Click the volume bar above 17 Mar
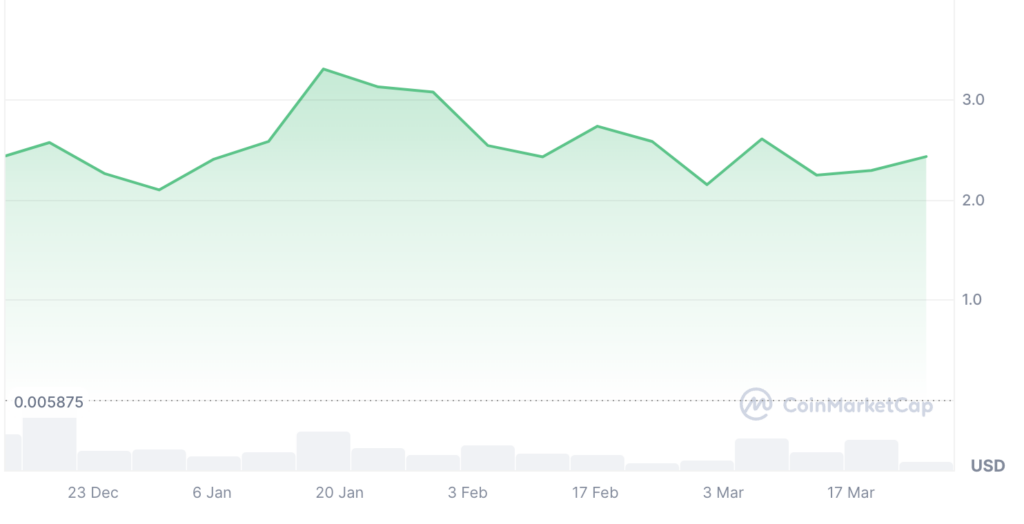The width and height of the screenshot is (1024, 524). pyautogui.click(x=870, y=455)
